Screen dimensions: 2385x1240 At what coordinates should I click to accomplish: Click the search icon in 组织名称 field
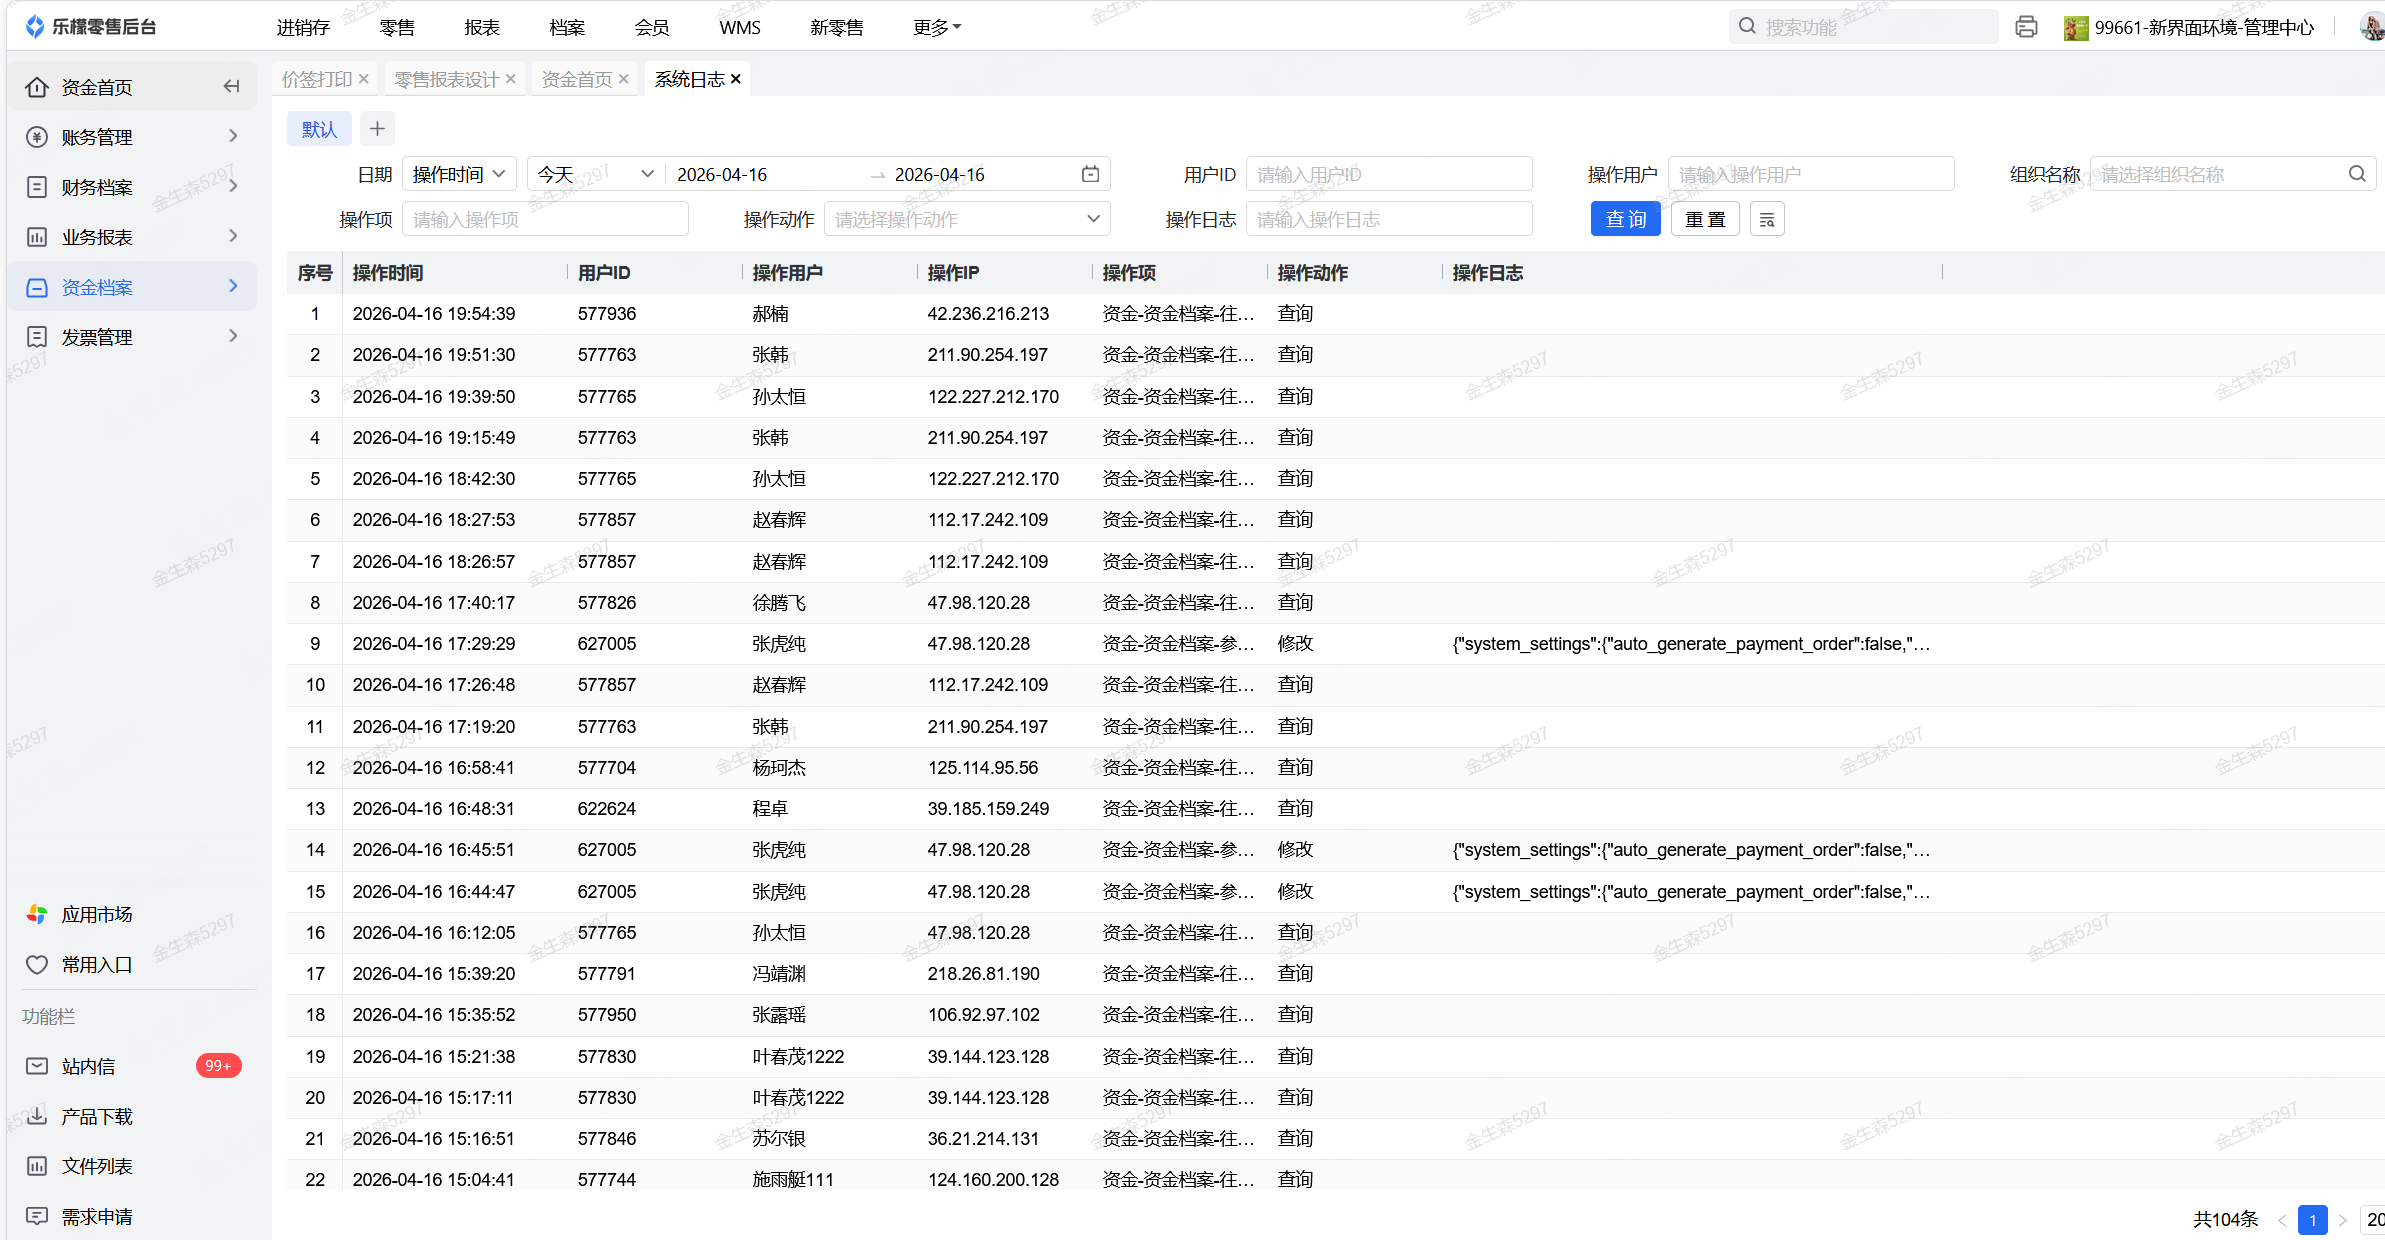[x=2357, y=174]
